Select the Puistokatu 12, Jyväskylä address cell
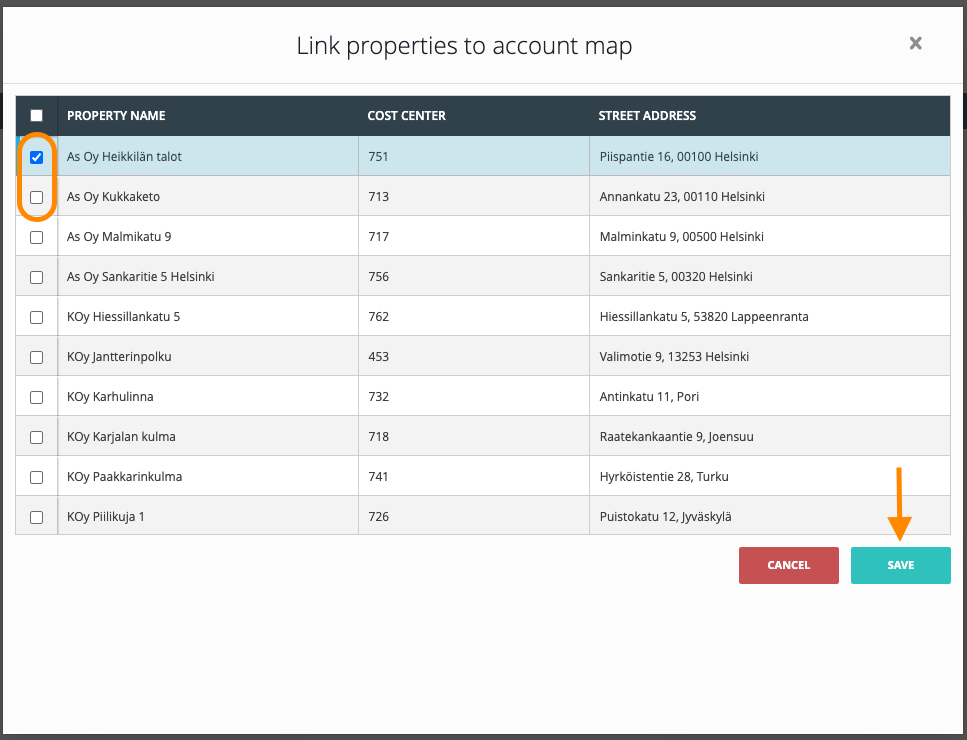 tap(665, 517)
